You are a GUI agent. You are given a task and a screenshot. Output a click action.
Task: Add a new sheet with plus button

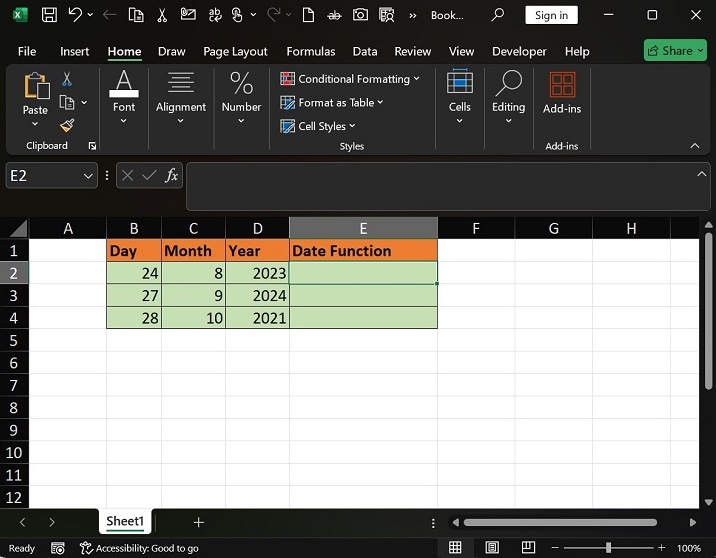click(x=199, y=522)
